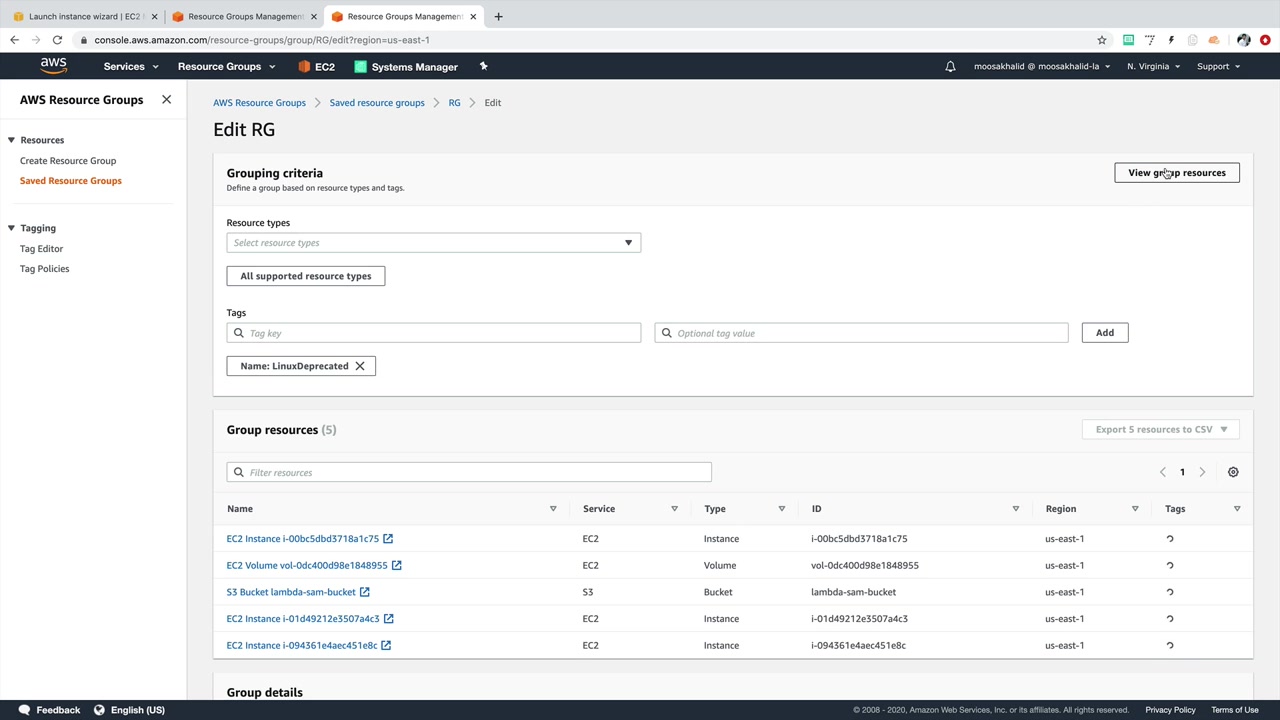Open table preferences gear icon
This screenshot has height=720, width=1280.
[x=1233, y=472]
